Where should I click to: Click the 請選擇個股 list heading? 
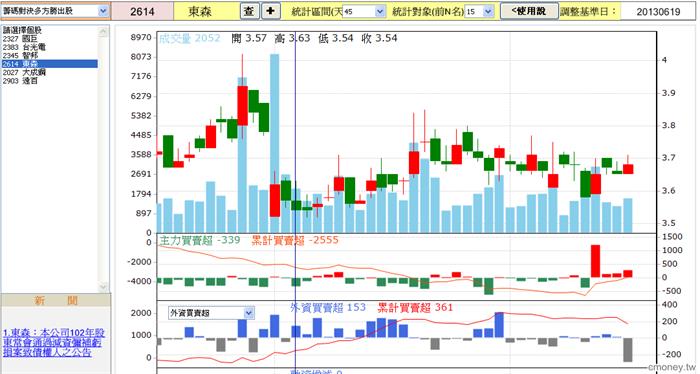click(22, 30)
